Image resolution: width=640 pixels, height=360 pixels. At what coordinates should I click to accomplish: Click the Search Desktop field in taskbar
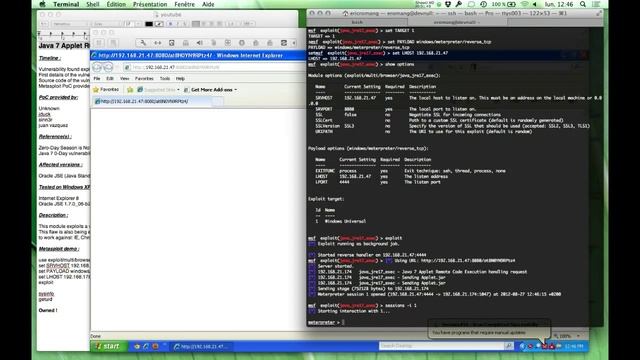442,346
